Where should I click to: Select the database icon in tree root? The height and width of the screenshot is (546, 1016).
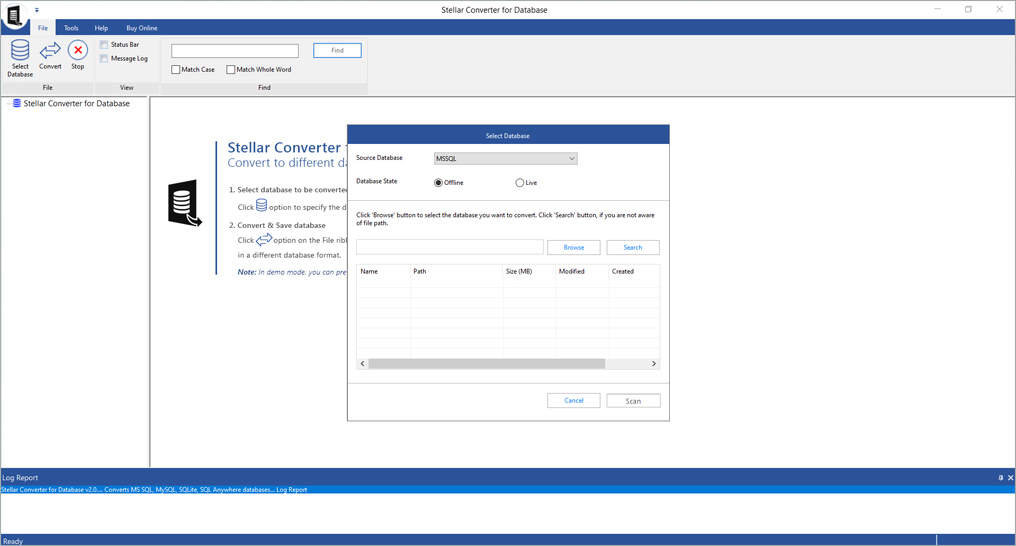(x=17, y=103)
